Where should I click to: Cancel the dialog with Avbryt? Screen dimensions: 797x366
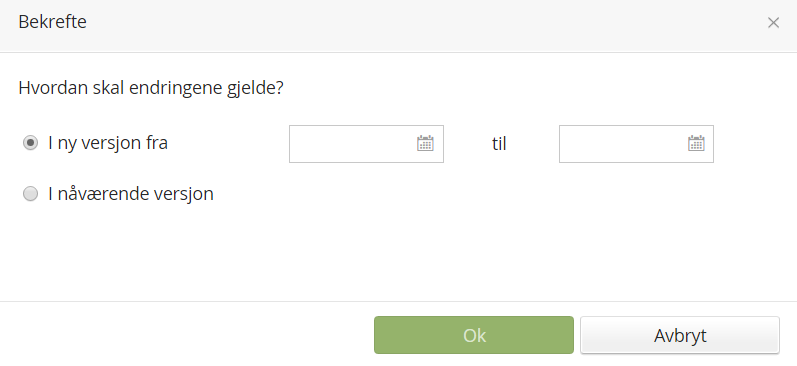click(680, 335)
